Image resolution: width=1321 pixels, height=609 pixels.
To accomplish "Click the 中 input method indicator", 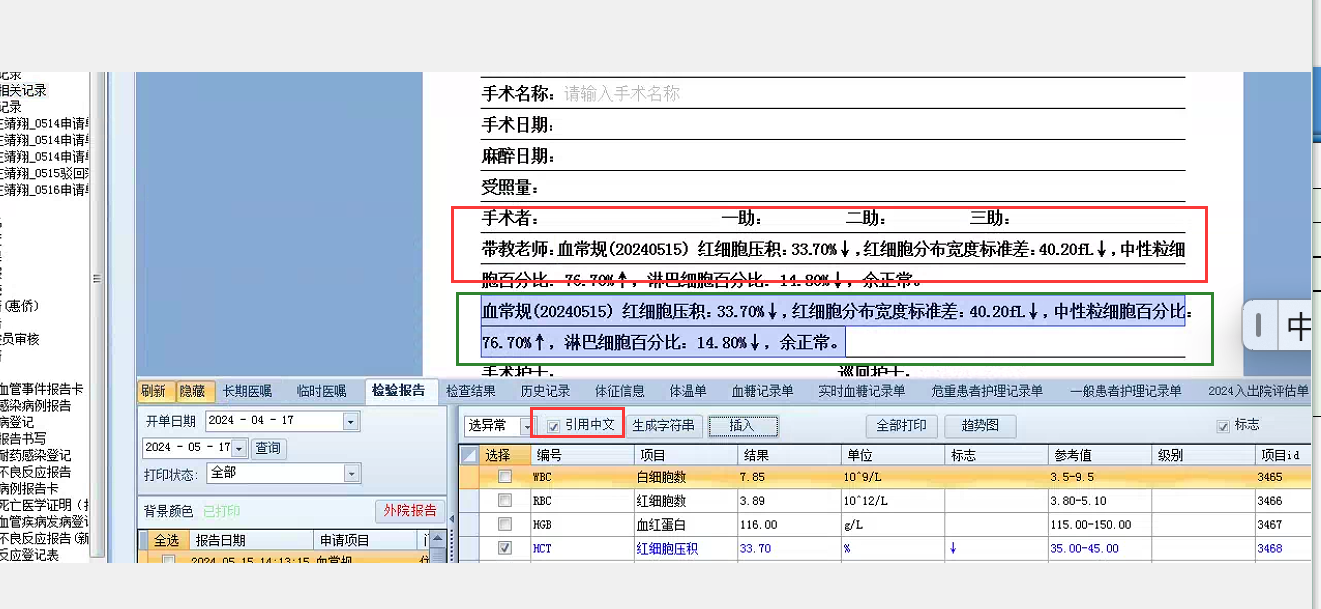I will pyautogui.click(x=1298, y=326).
